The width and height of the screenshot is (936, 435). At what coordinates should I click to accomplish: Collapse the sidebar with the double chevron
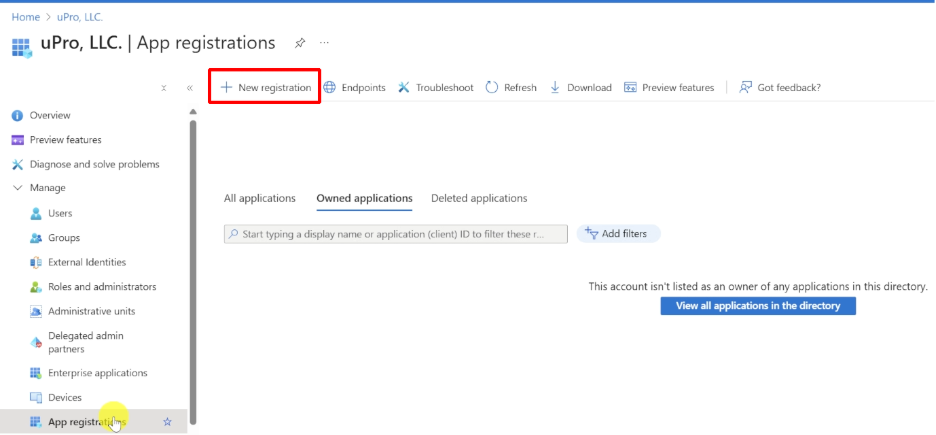tap(189, 88)
